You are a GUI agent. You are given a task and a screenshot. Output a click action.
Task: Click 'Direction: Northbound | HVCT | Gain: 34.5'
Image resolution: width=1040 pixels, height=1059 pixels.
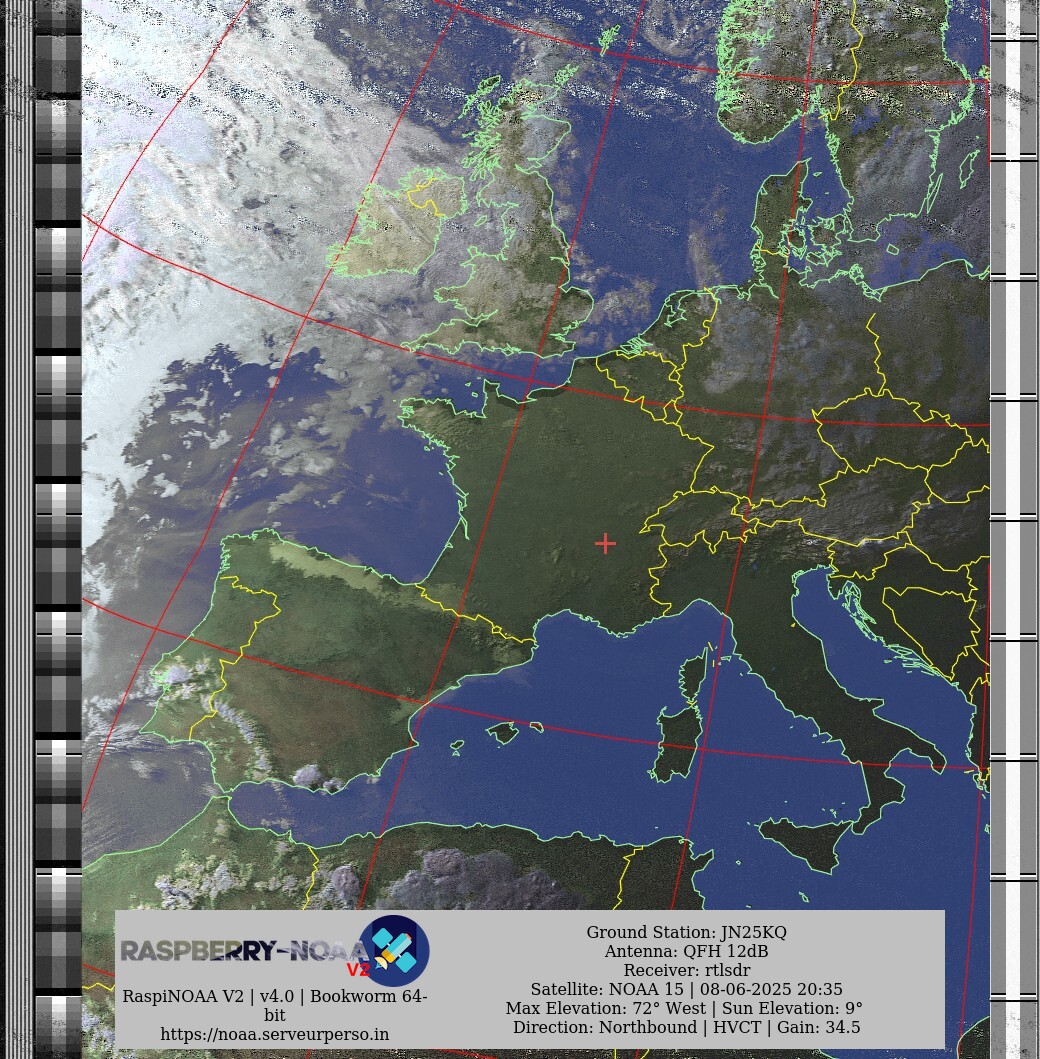point(686,1027)
